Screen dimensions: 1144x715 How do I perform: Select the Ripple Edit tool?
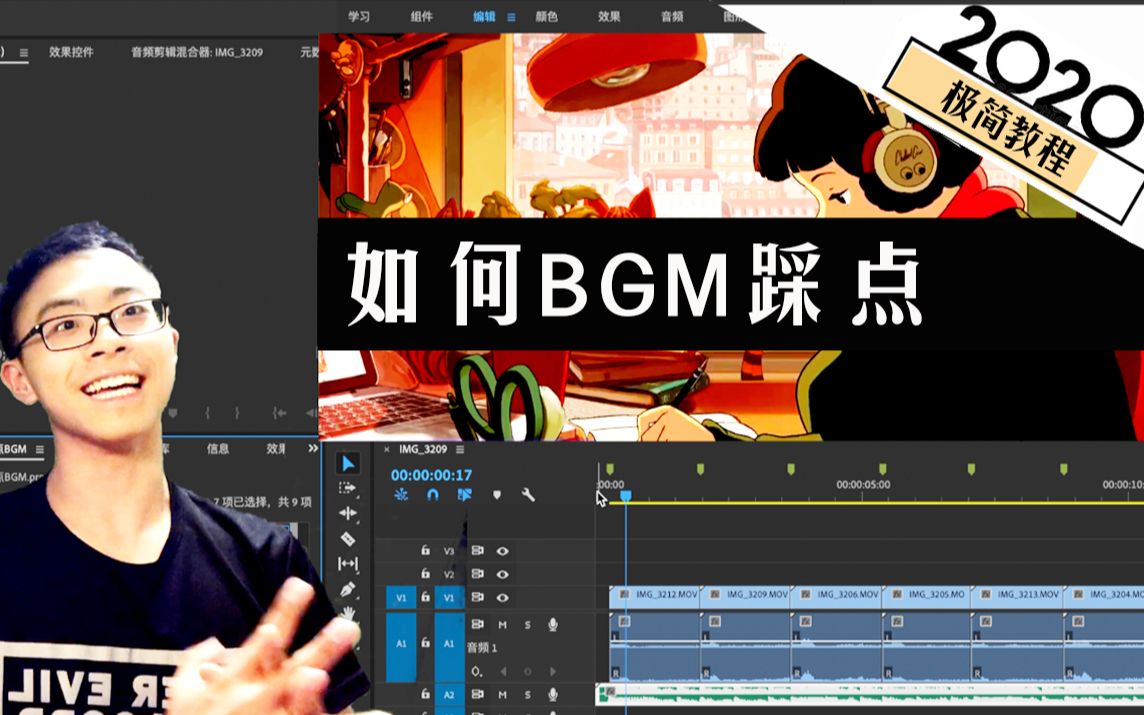pos(347,511)
